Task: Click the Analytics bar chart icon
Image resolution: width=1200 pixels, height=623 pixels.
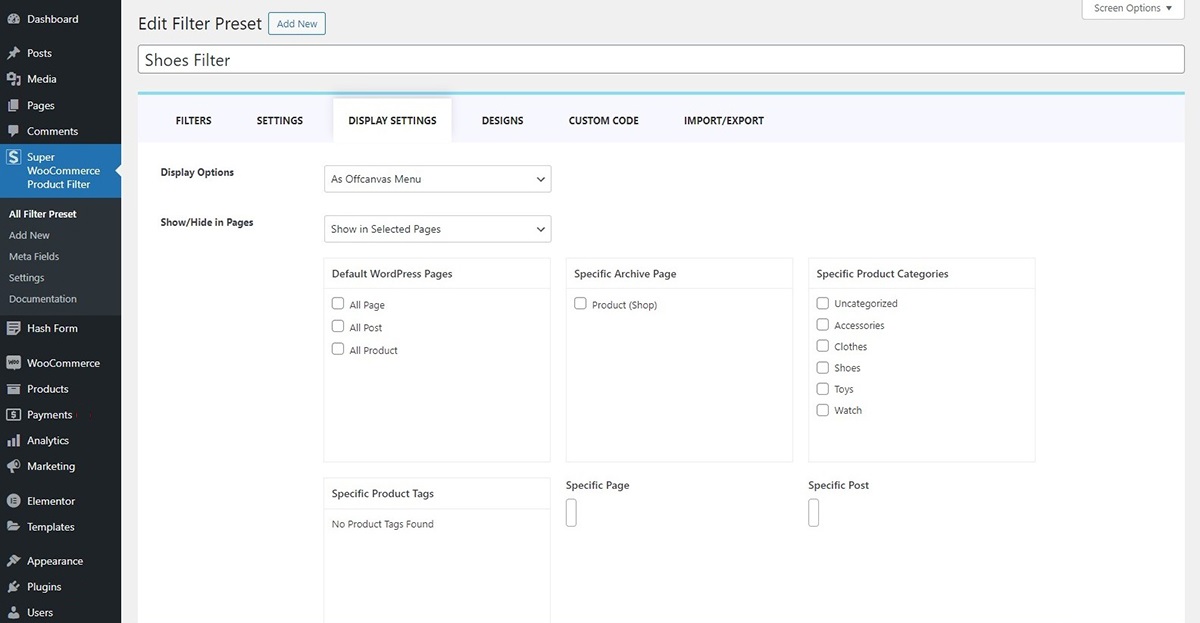Action: [x=13, y=440]
